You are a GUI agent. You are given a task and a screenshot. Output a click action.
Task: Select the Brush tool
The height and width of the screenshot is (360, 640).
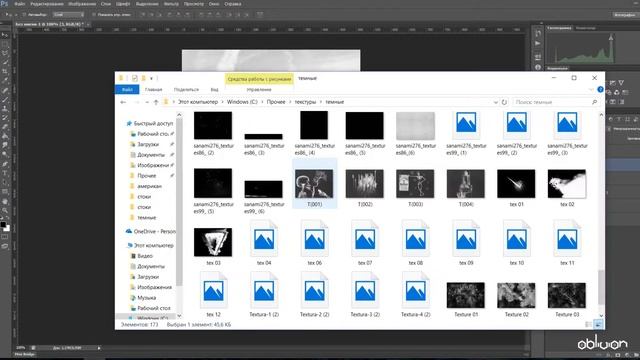pos(5,99)
